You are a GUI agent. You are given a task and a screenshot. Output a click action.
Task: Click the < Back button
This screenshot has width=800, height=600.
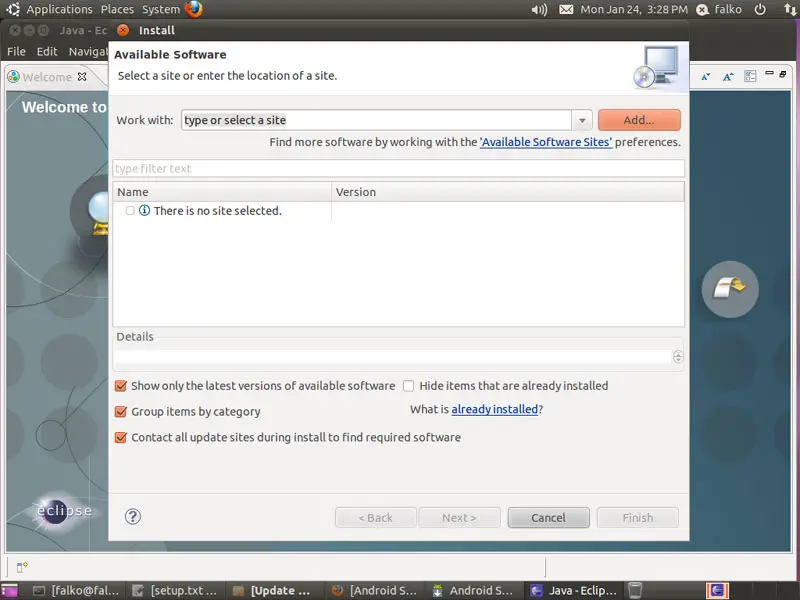(x=376, y=517)
